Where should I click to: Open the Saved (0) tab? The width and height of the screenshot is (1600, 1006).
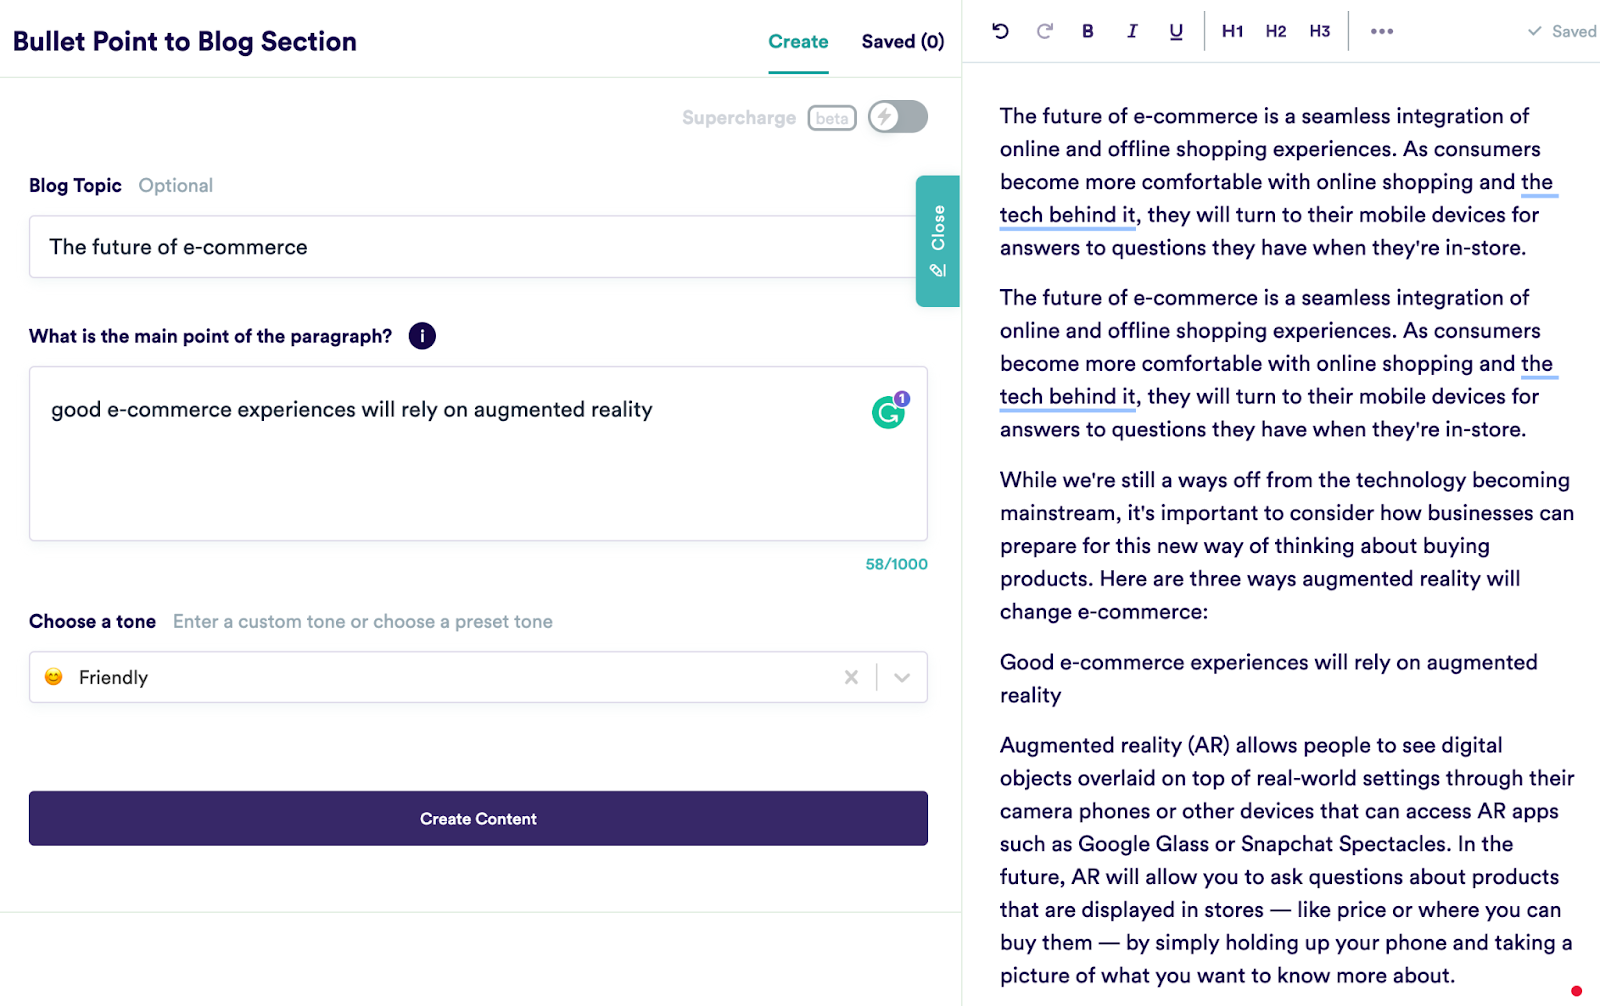(x=903, y=42)
